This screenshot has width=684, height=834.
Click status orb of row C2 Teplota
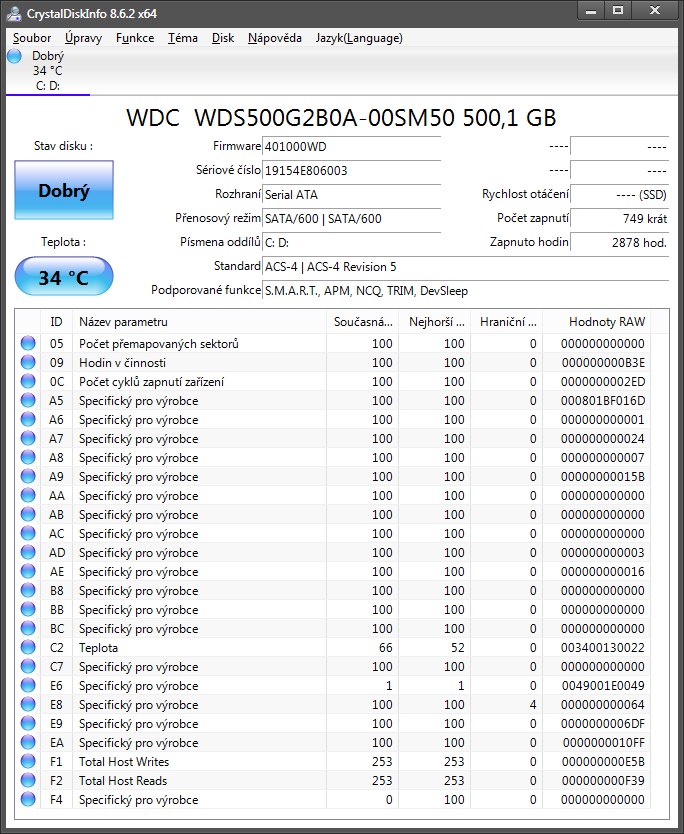pos(28,647)
